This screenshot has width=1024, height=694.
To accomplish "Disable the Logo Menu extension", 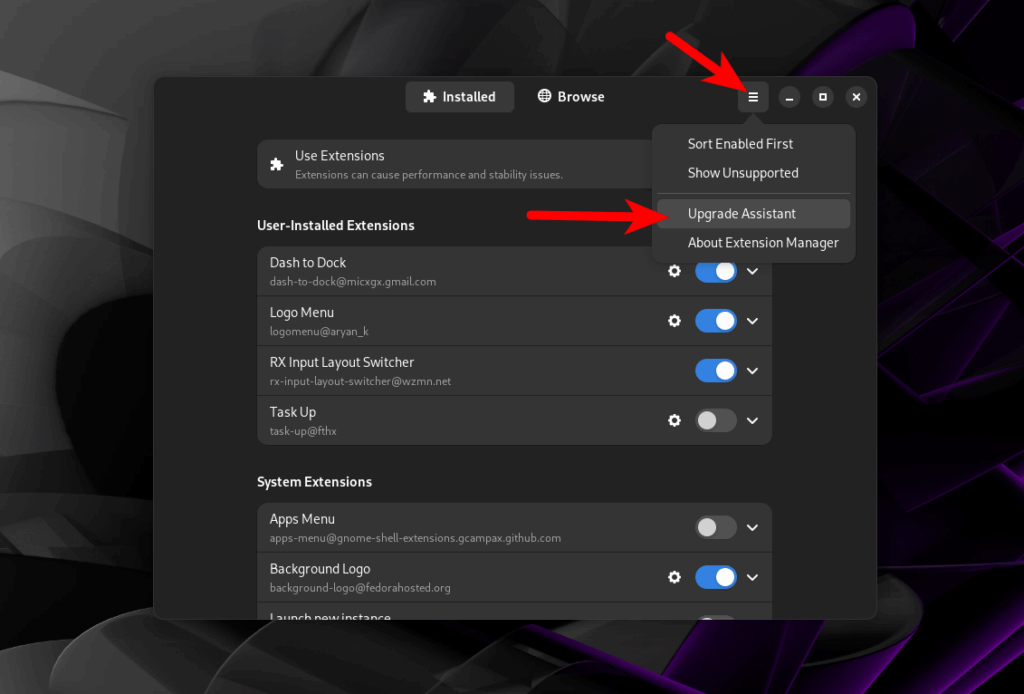I will [716, 321].
